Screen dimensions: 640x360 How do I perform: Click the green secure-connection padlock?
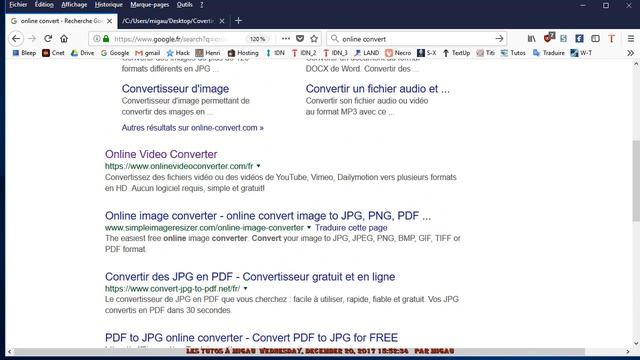click(x=106, y=39)
